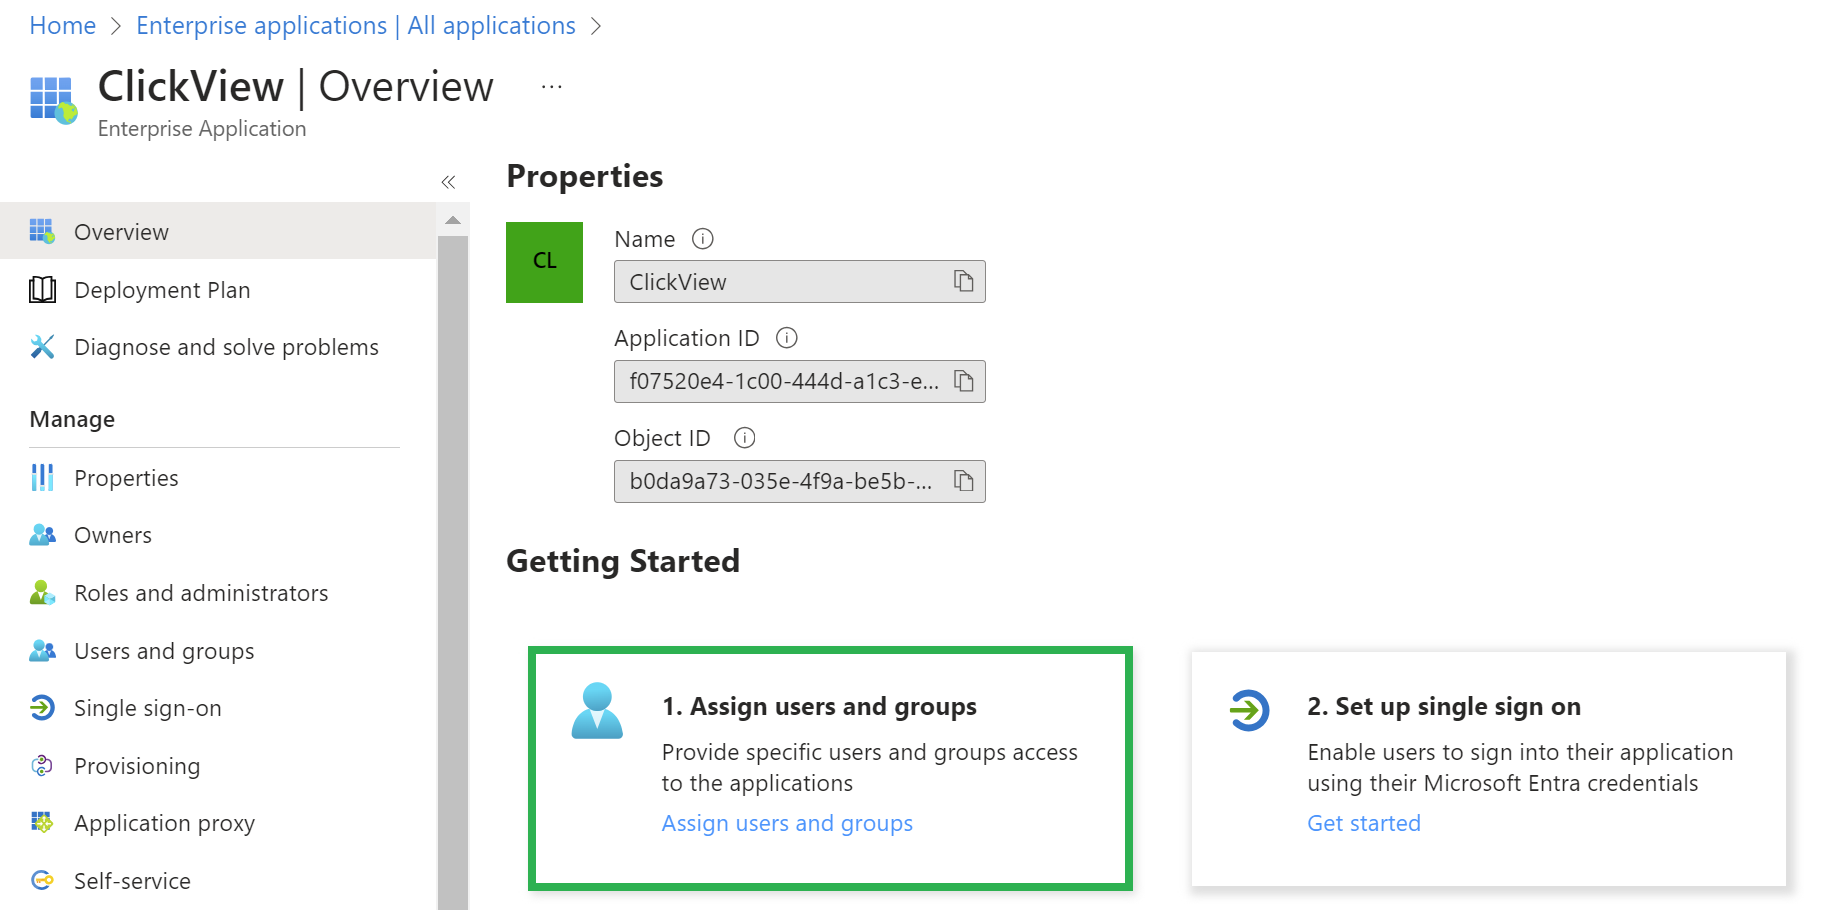This screenshot has height=910, width=1822.
Task: Click the Roles and administrators icon
Action: point(42,593)
